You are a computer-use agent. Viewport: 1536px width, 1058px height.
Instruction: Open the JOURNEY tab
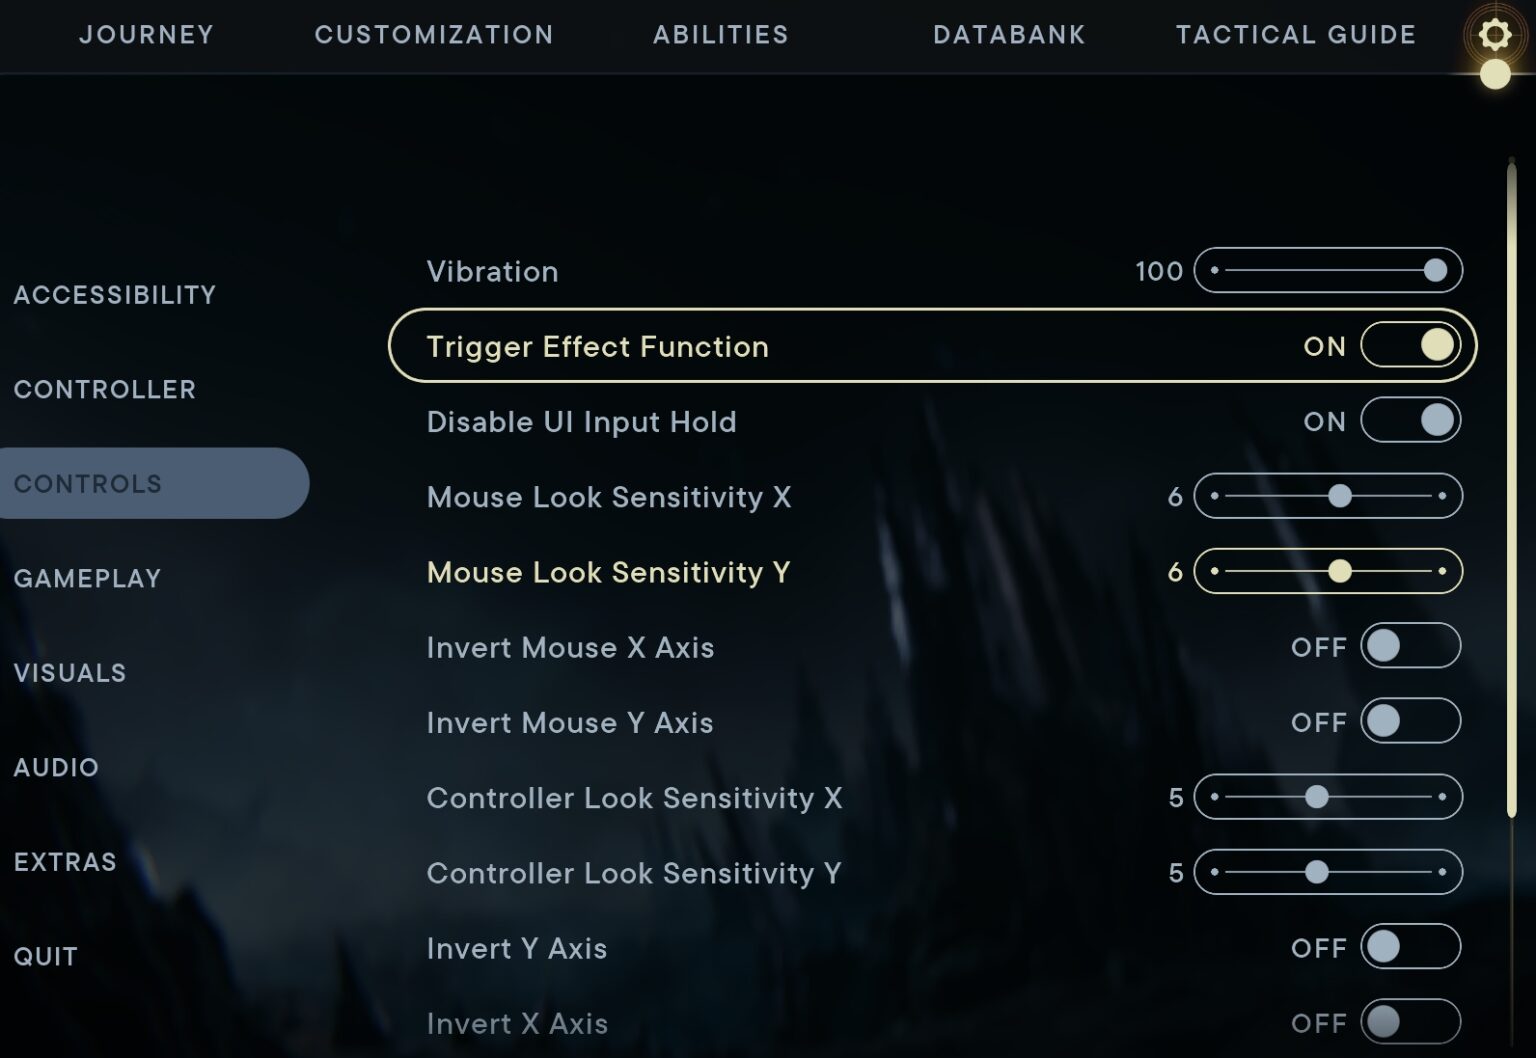146,35
